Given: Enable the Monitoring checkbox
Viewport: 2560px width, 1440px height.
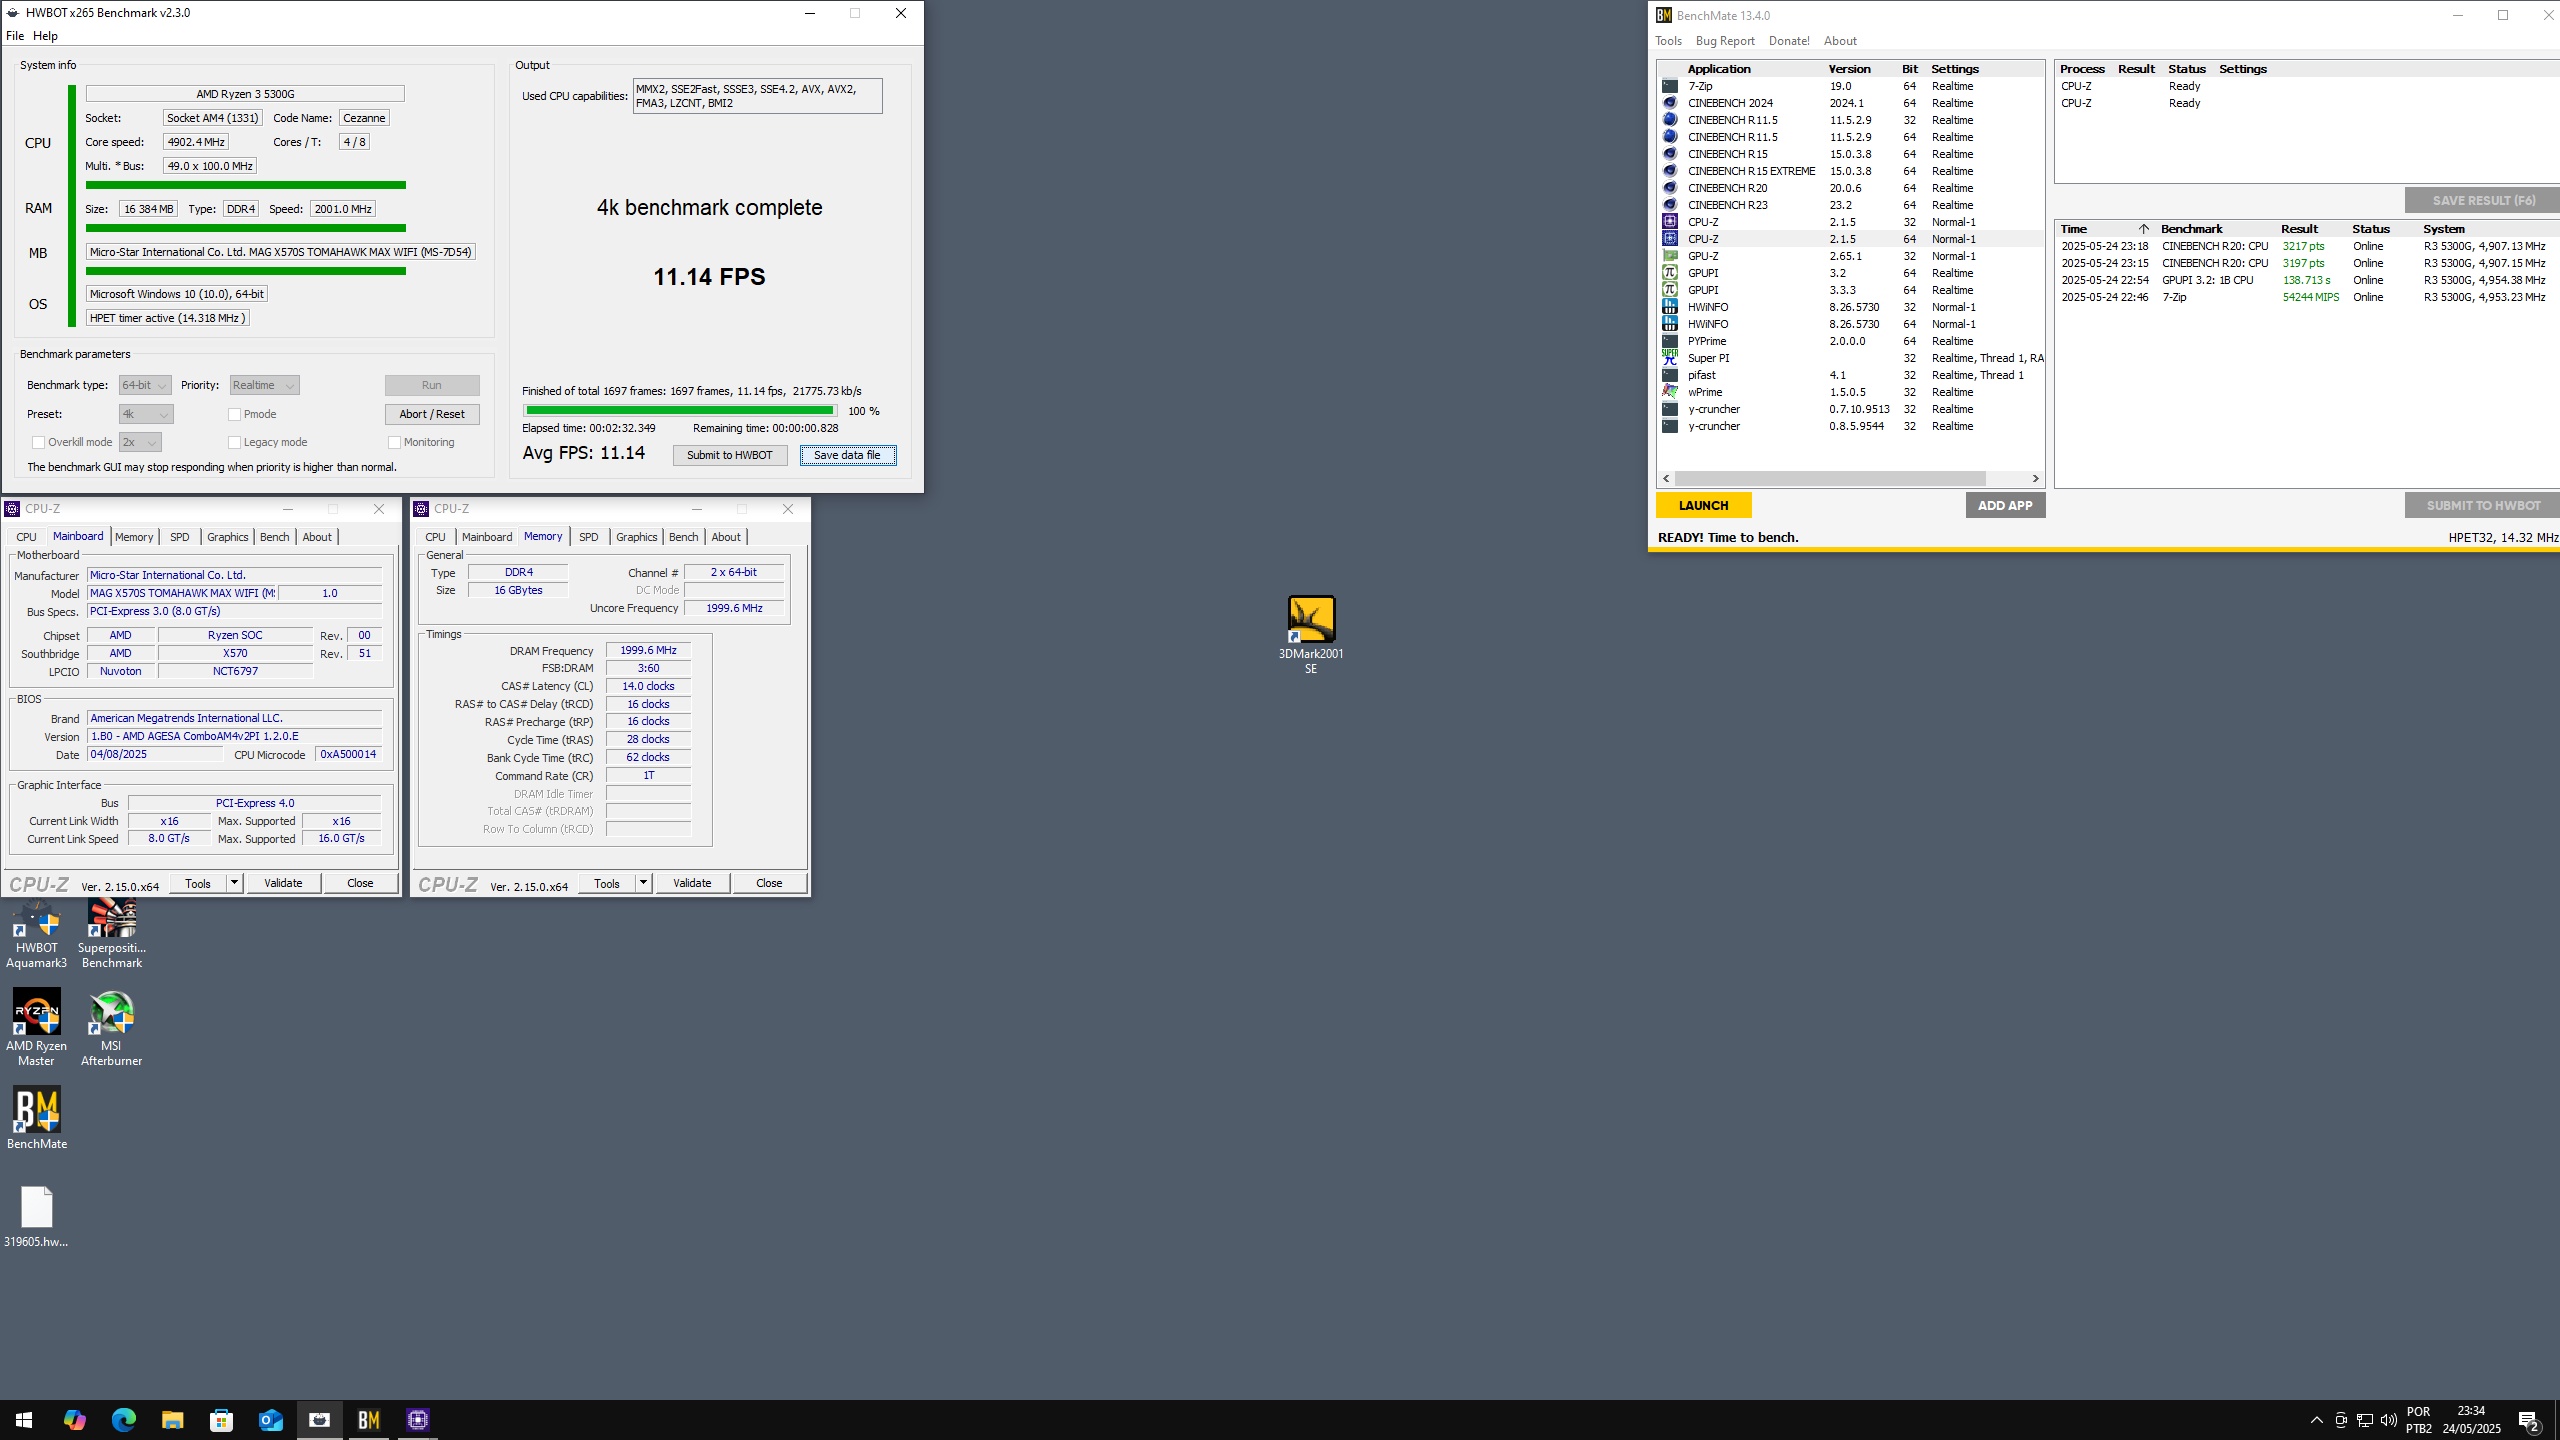Looking at the screenshot, I should click(394, 442).
